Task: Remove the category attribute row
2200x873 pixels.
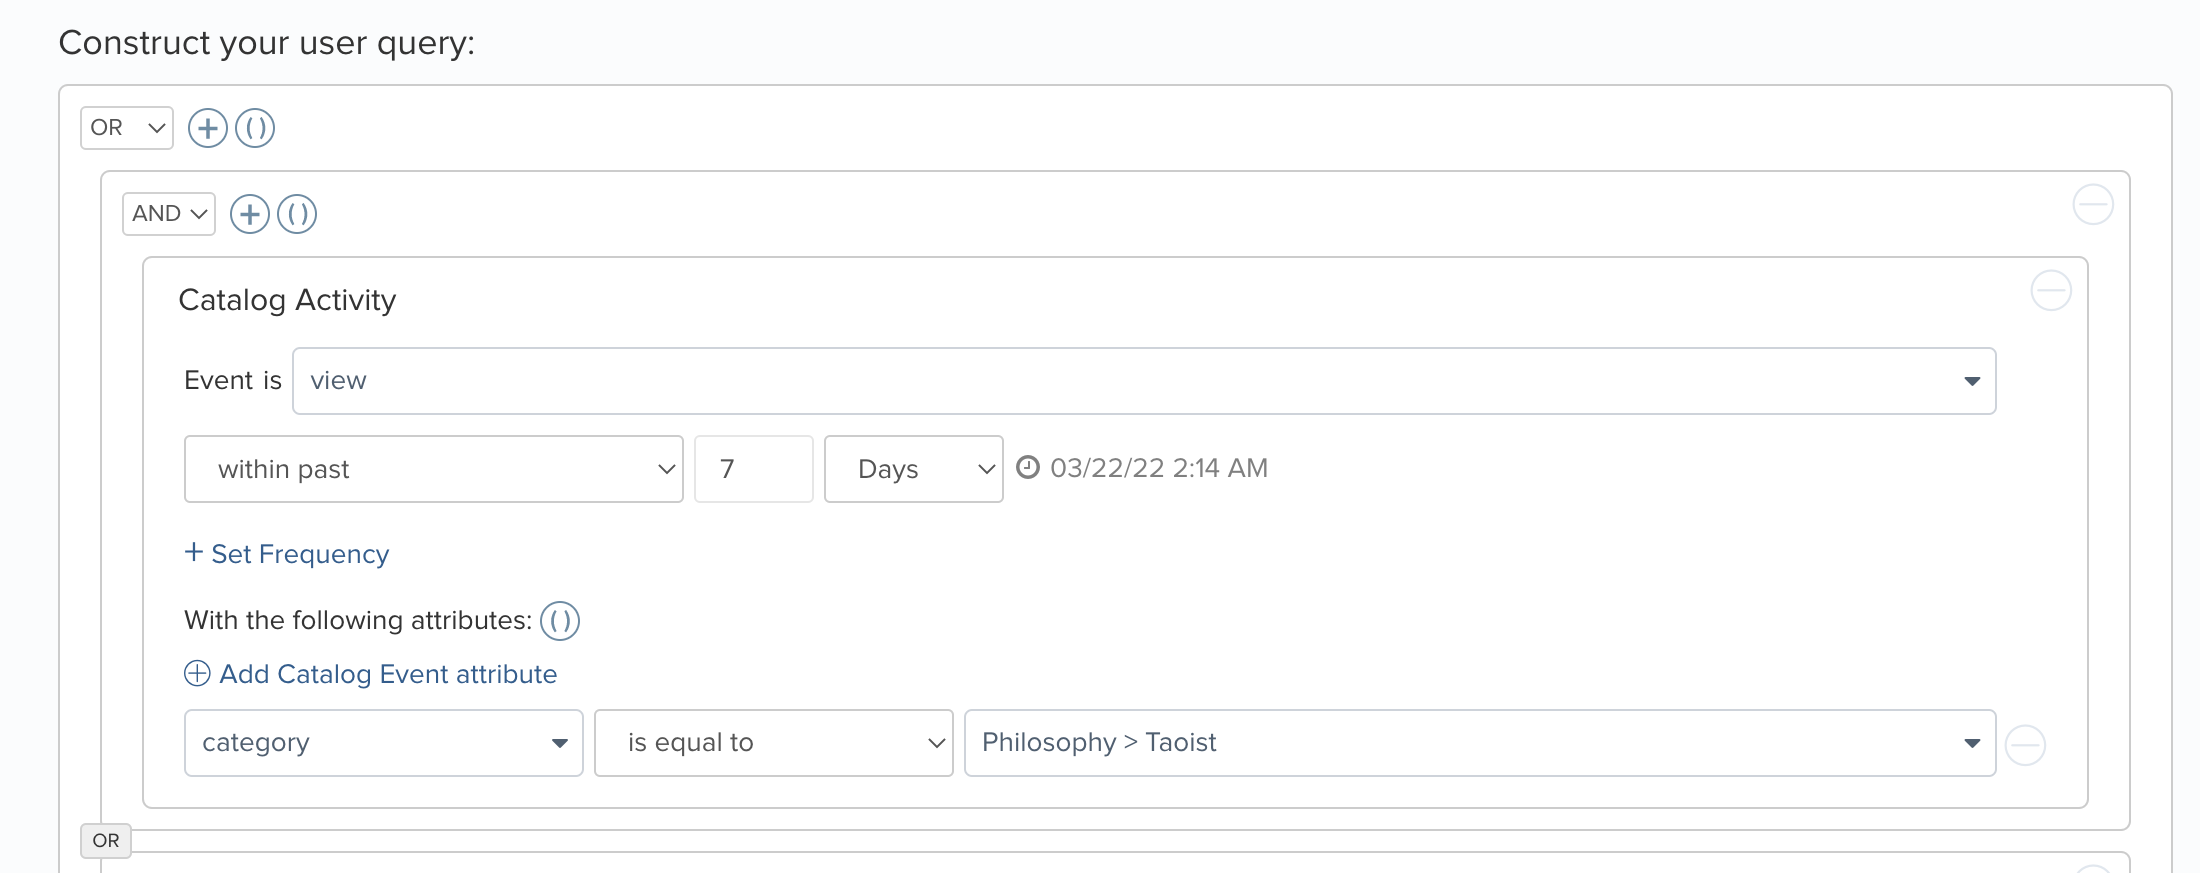Action: tap(2026, 745)
